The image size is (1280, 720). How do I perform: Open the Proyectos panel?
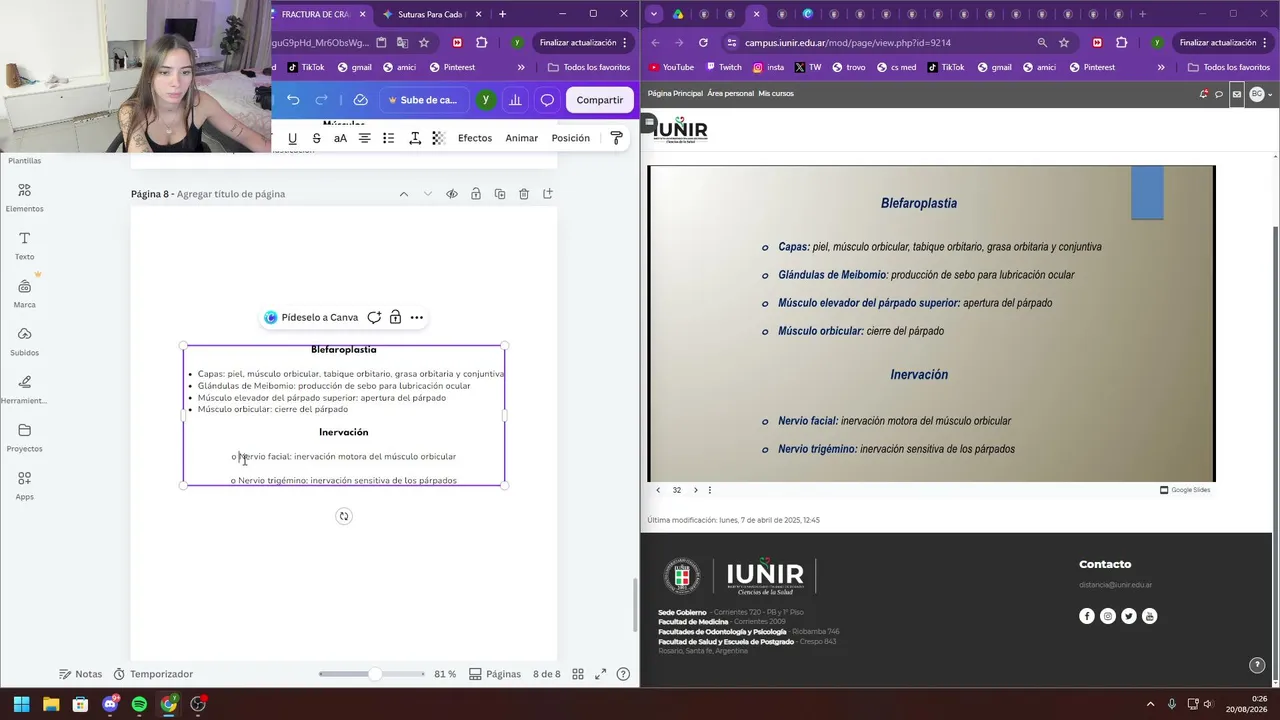24,438
